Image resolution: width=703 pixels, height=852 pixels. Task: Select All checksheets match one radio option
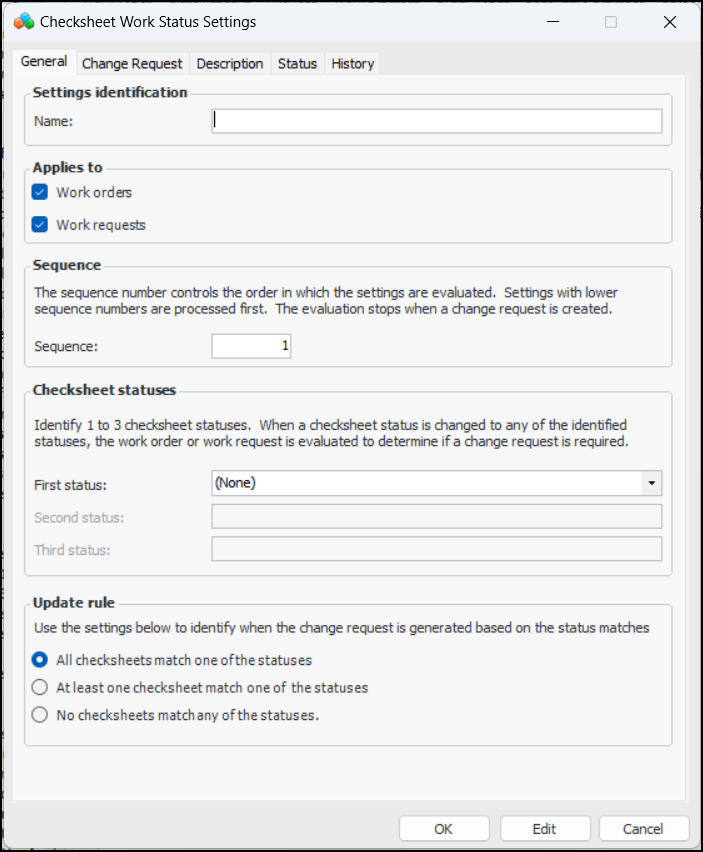pos(40,660)
